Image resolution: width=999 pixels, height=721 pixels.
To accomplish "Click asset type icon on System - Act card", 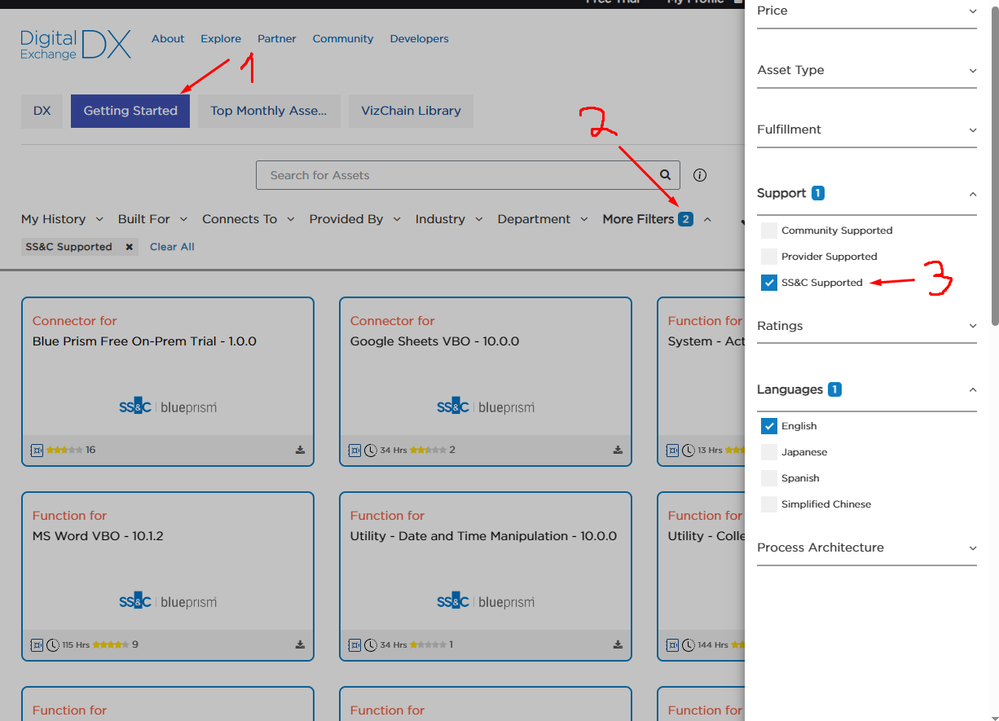I will 672,450.
